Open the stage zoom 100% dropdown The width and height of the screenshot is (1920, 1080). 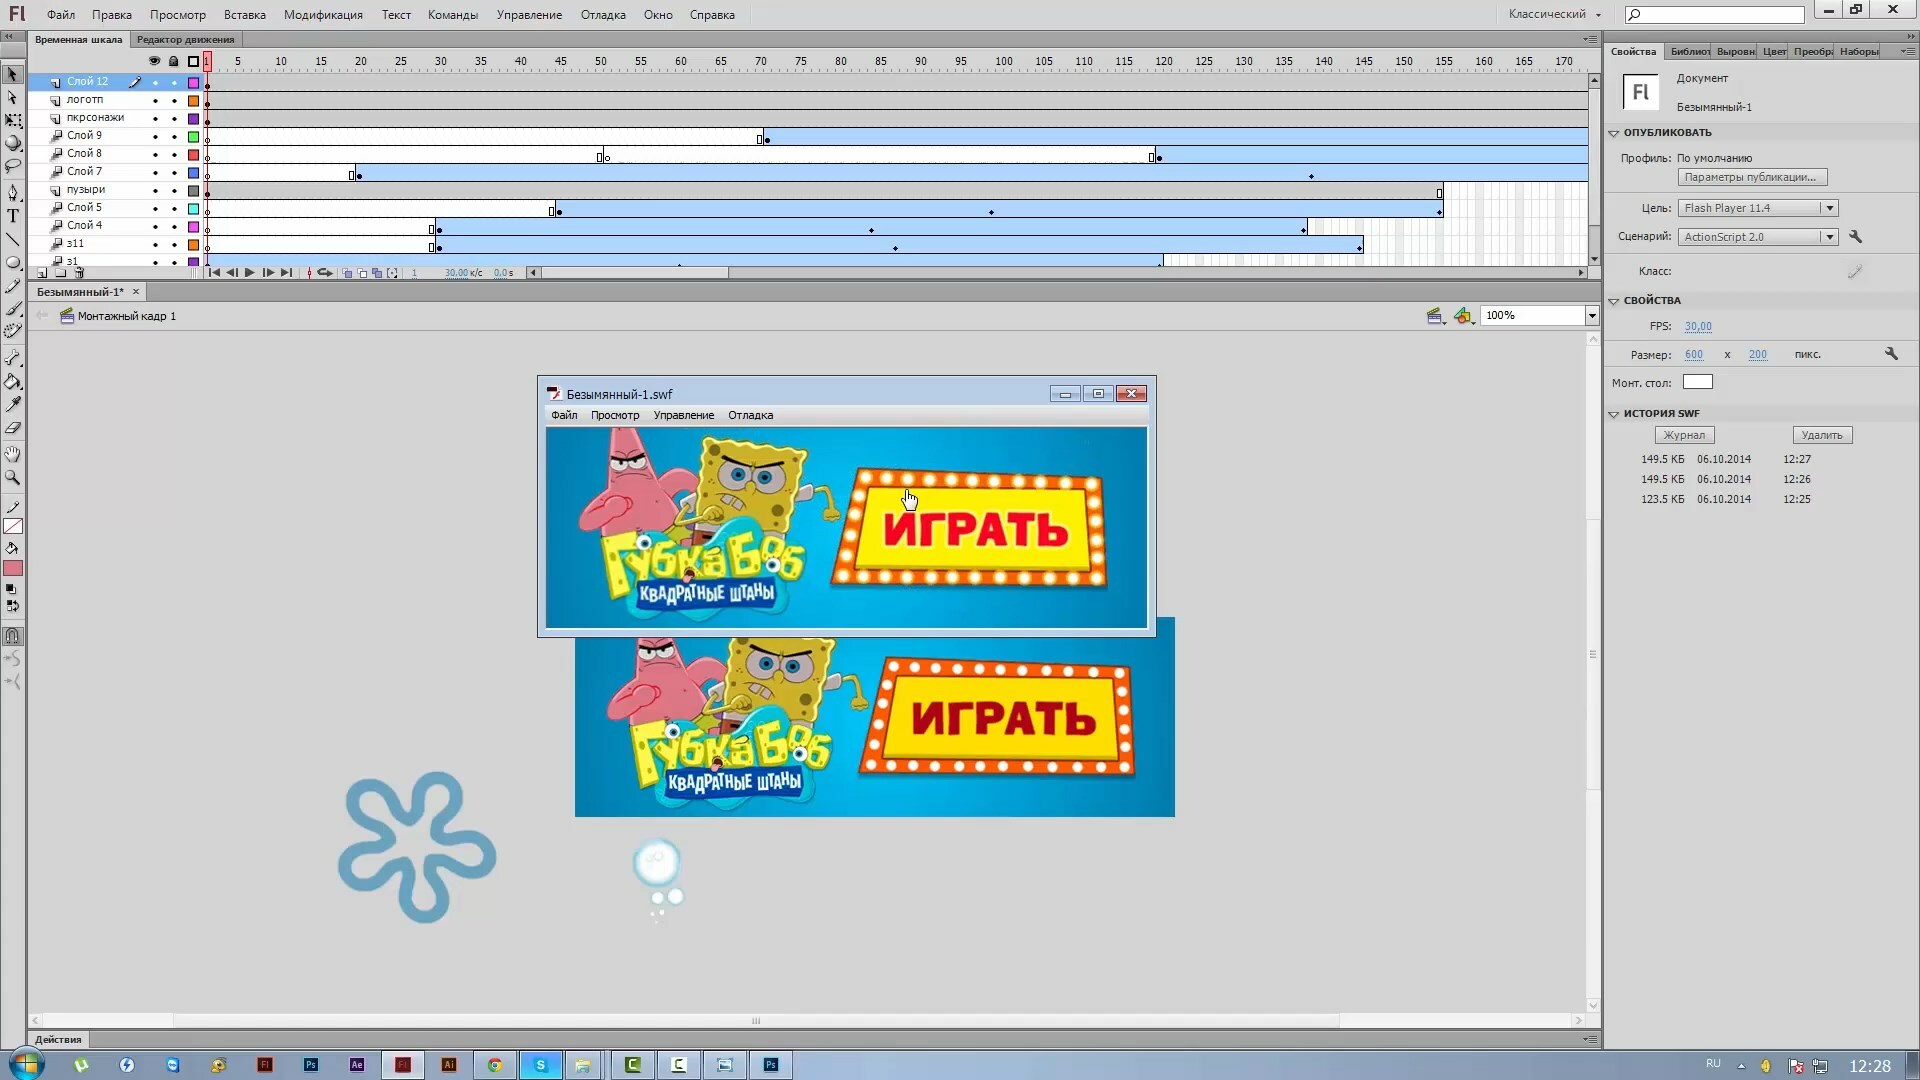tap(1591, 316)
